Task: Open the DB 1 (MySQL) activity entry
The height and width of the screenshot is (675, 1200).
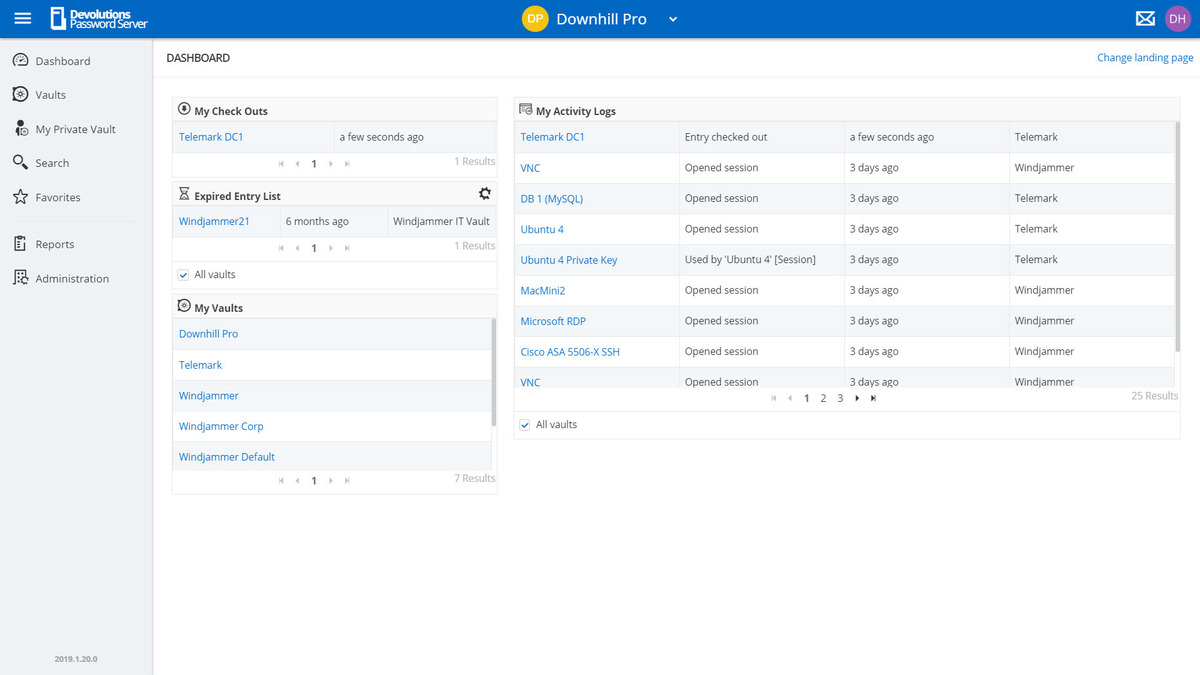Action: pyautogui.click(x=552, y=199)
